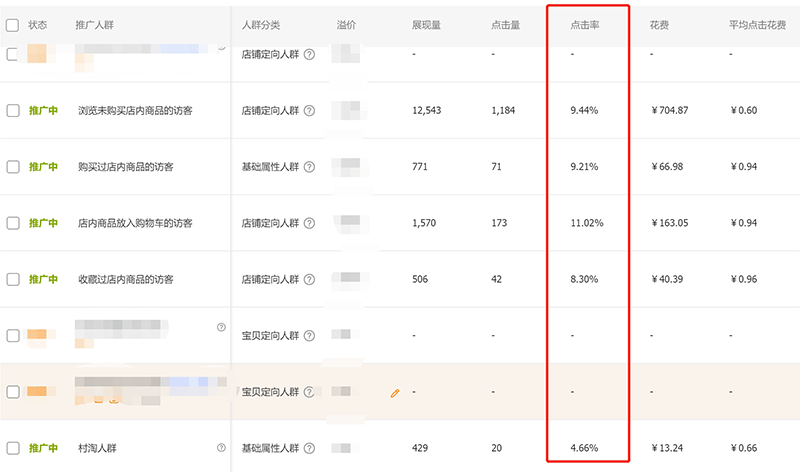
Task: Select the checkbox for 村淘人群 row
Action: (13, 448)
